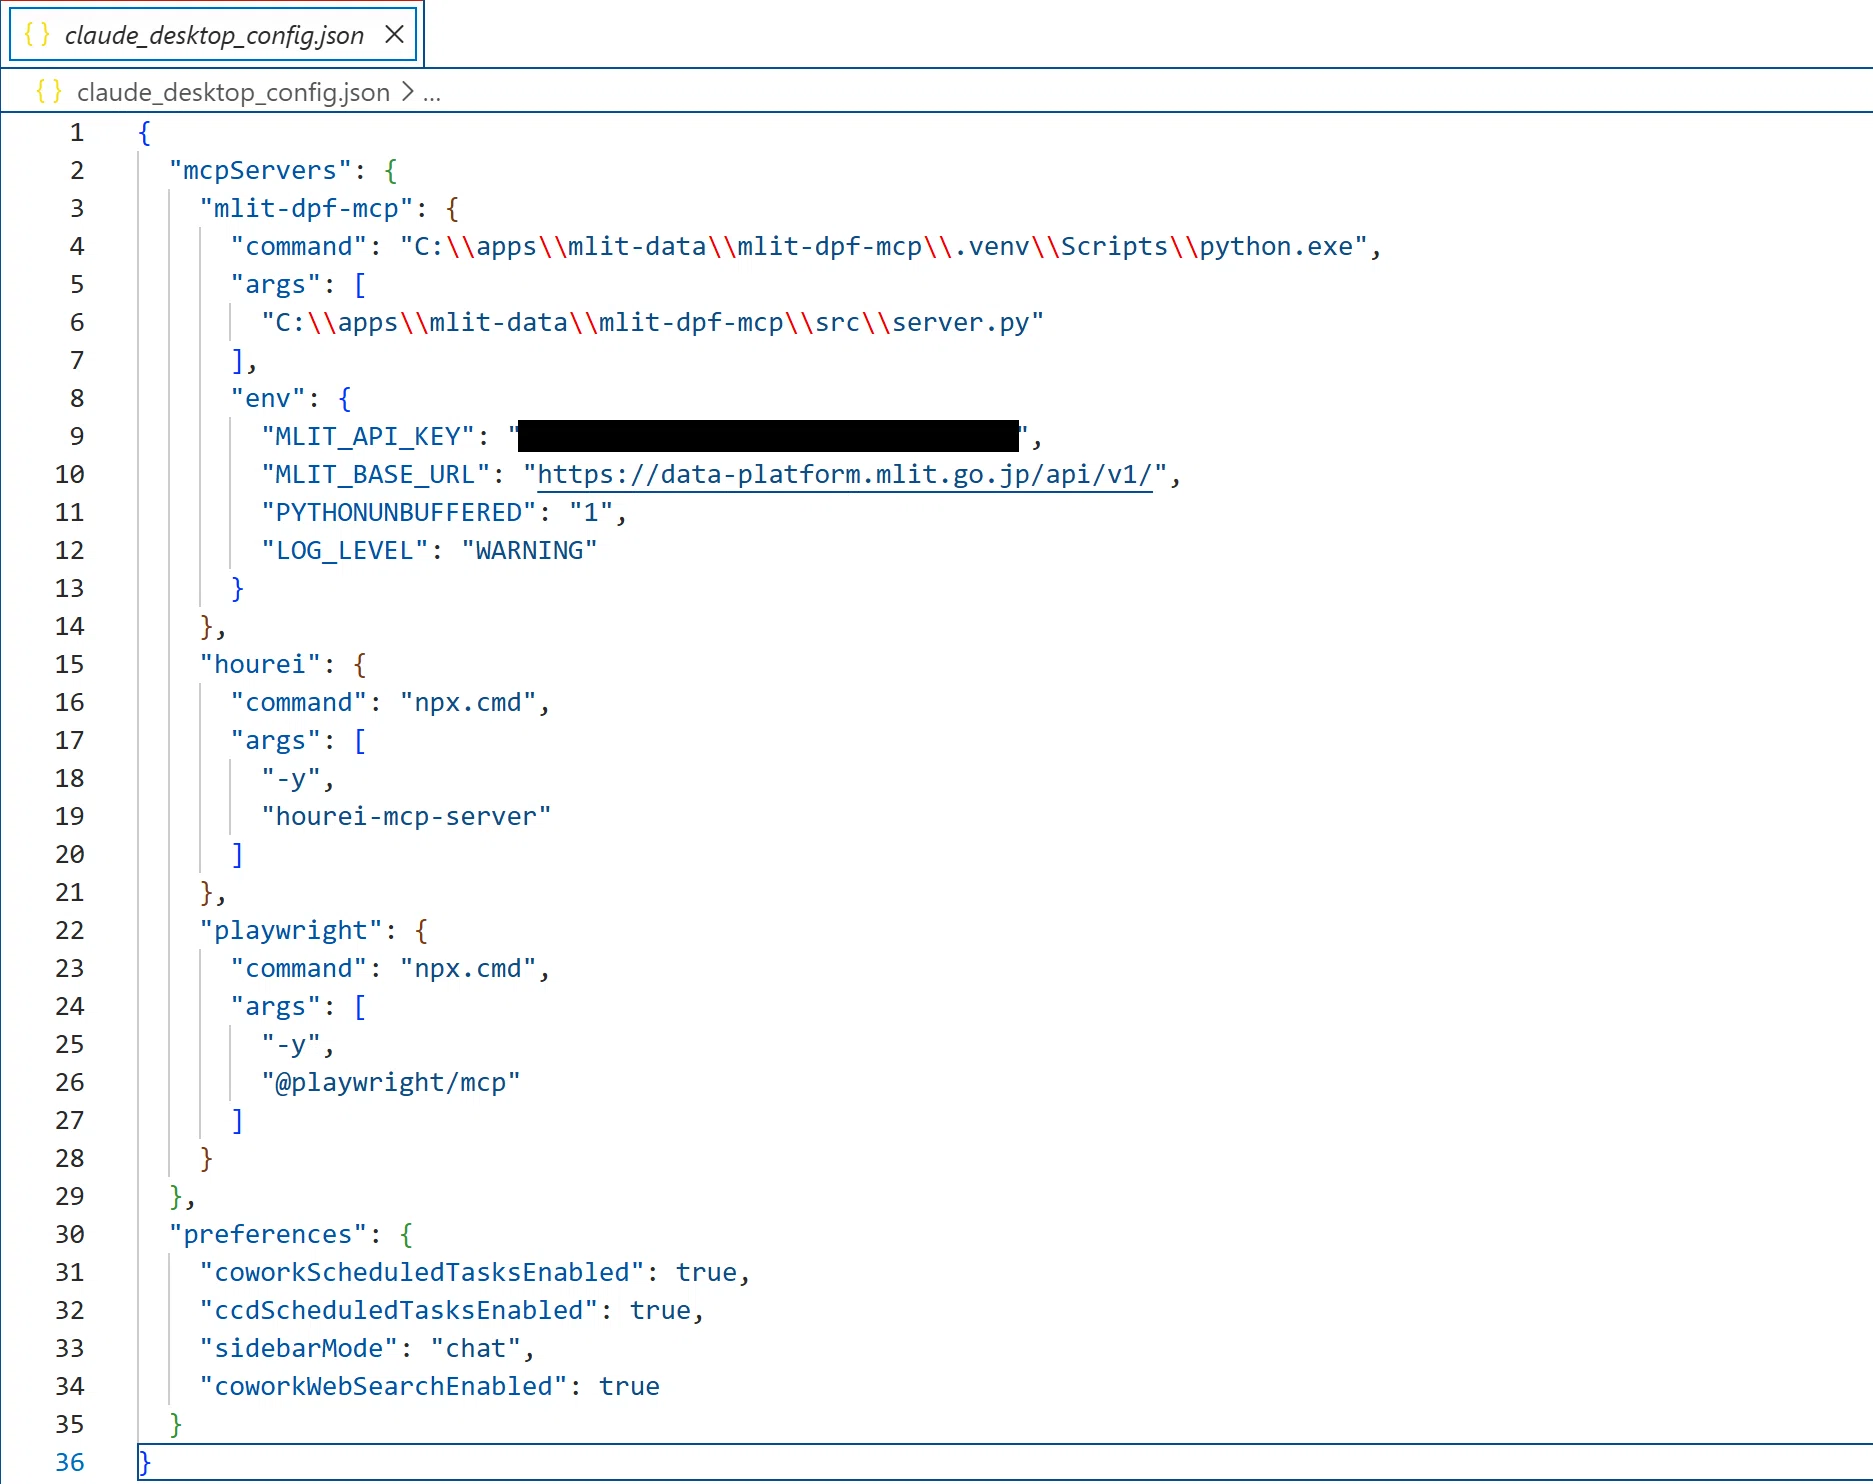The height and width of the screenshot is (1484, 1873).
Task: Click the "mlit-dpf-mcp" server key
Action: pos(306,208)
